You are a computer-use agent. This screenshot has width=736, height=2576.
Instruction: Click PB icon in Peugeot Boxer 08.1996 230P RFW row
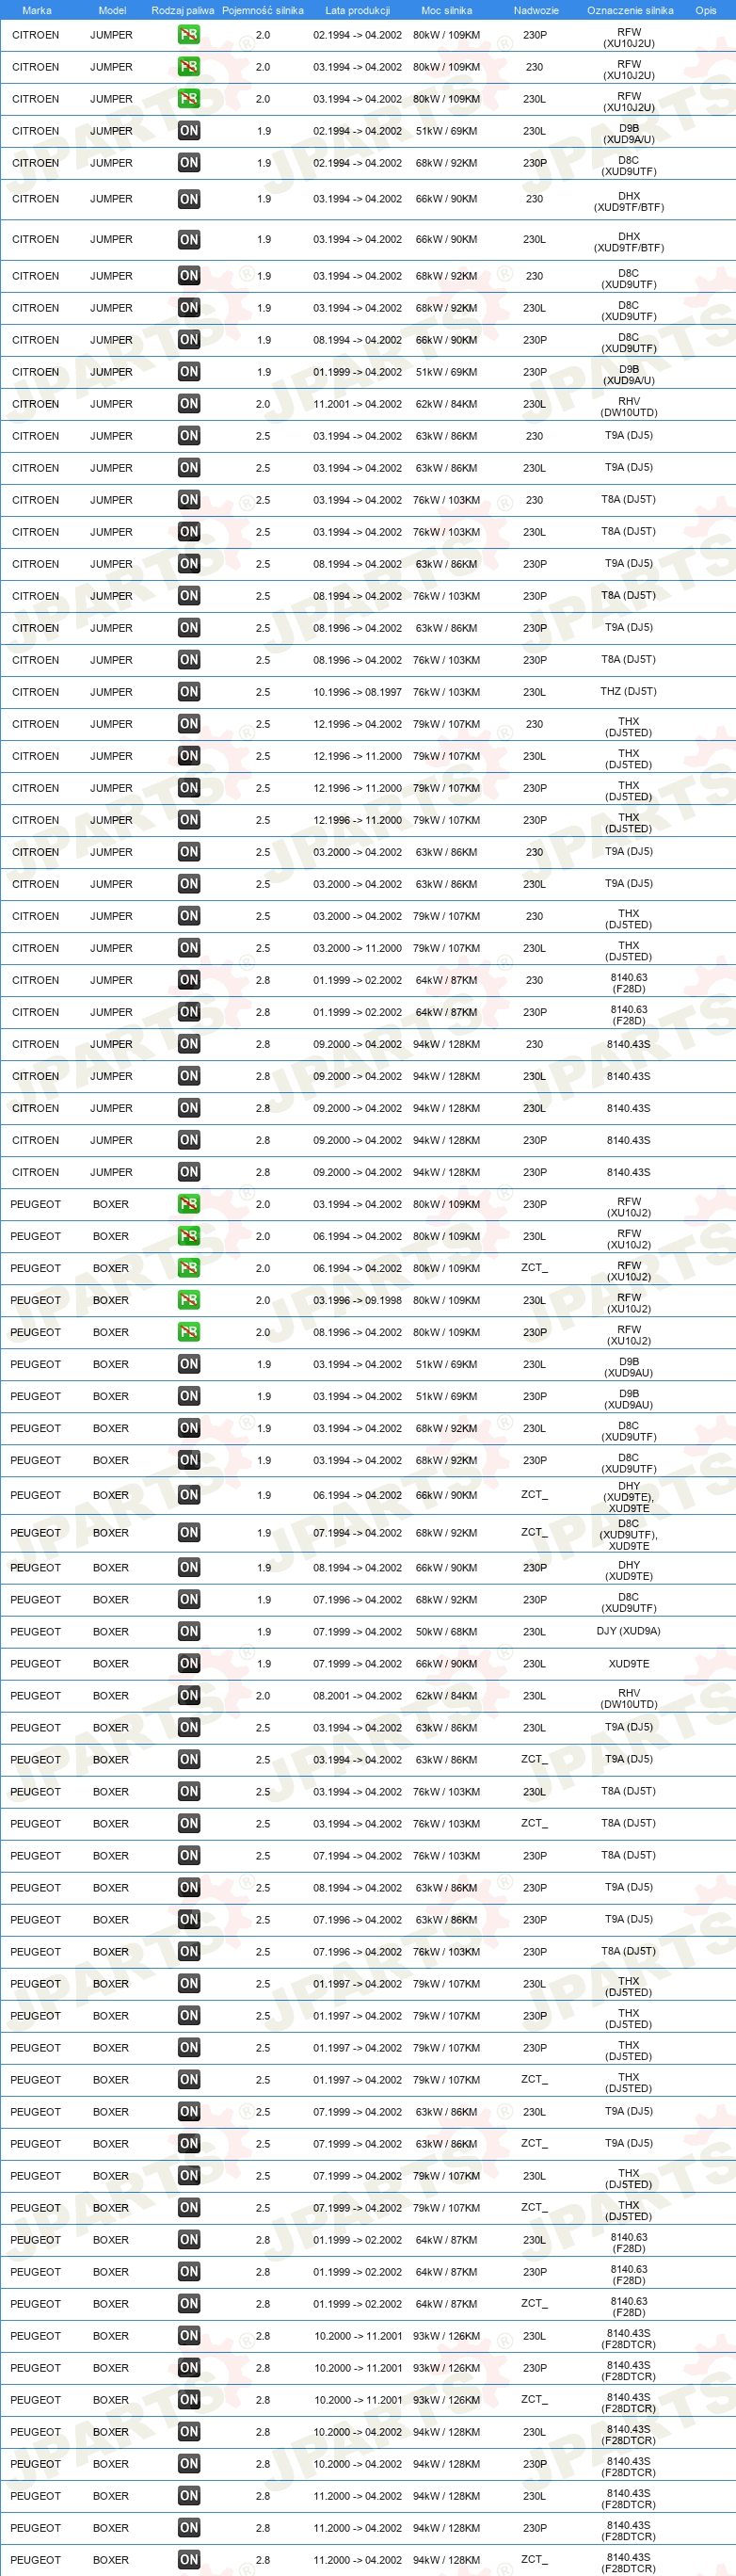(x=188, y=1332)
